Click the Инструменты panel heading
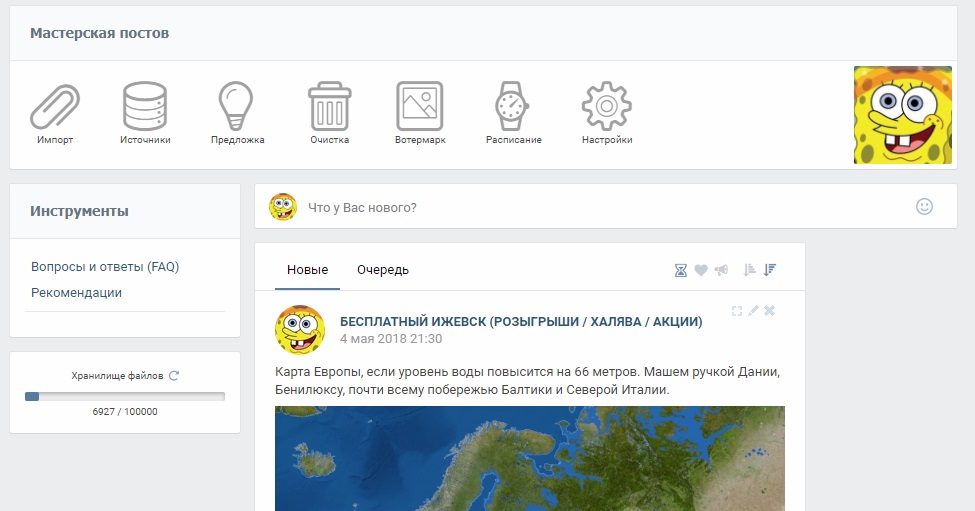Image resolution: width=975 pixels, height=511 pixels. coord(79,211)
